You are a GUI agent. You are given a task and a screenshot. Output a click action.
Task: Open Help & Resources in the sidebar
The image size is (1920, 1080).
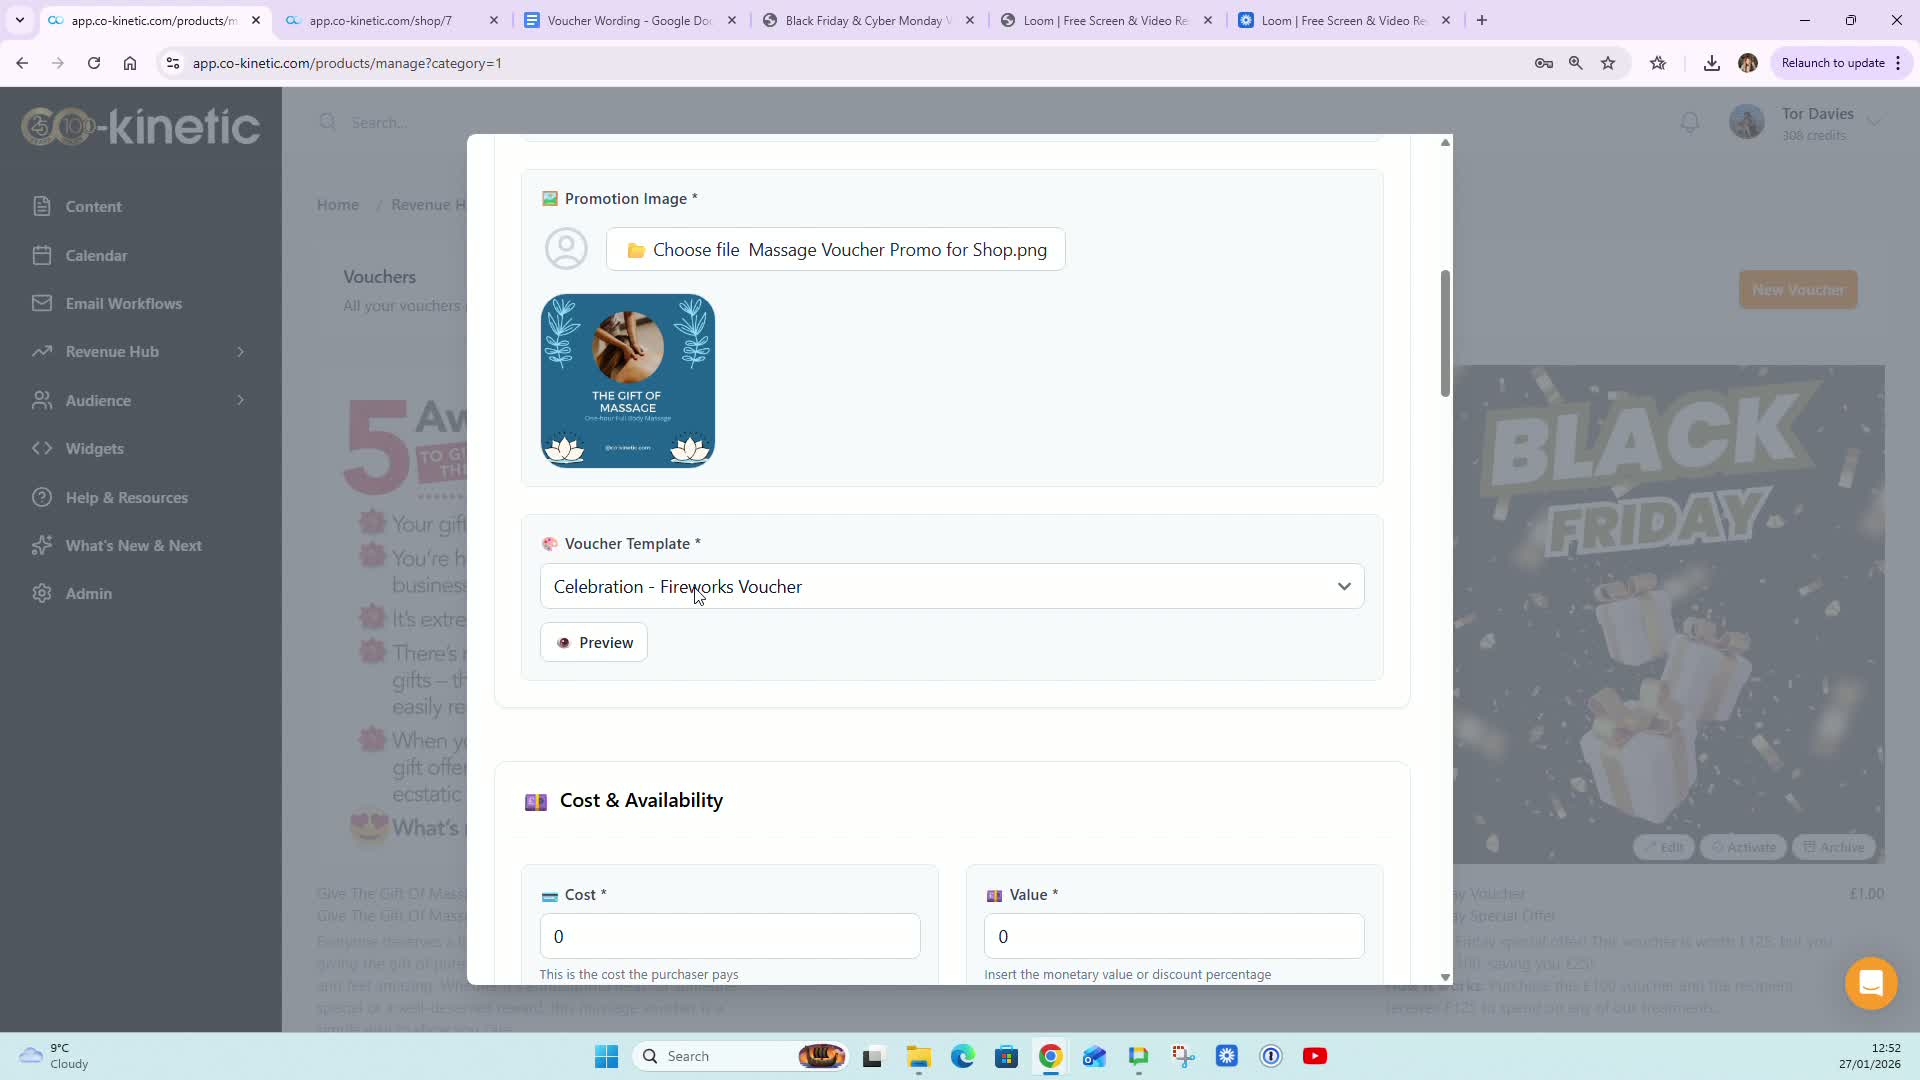tap(126, 498)
